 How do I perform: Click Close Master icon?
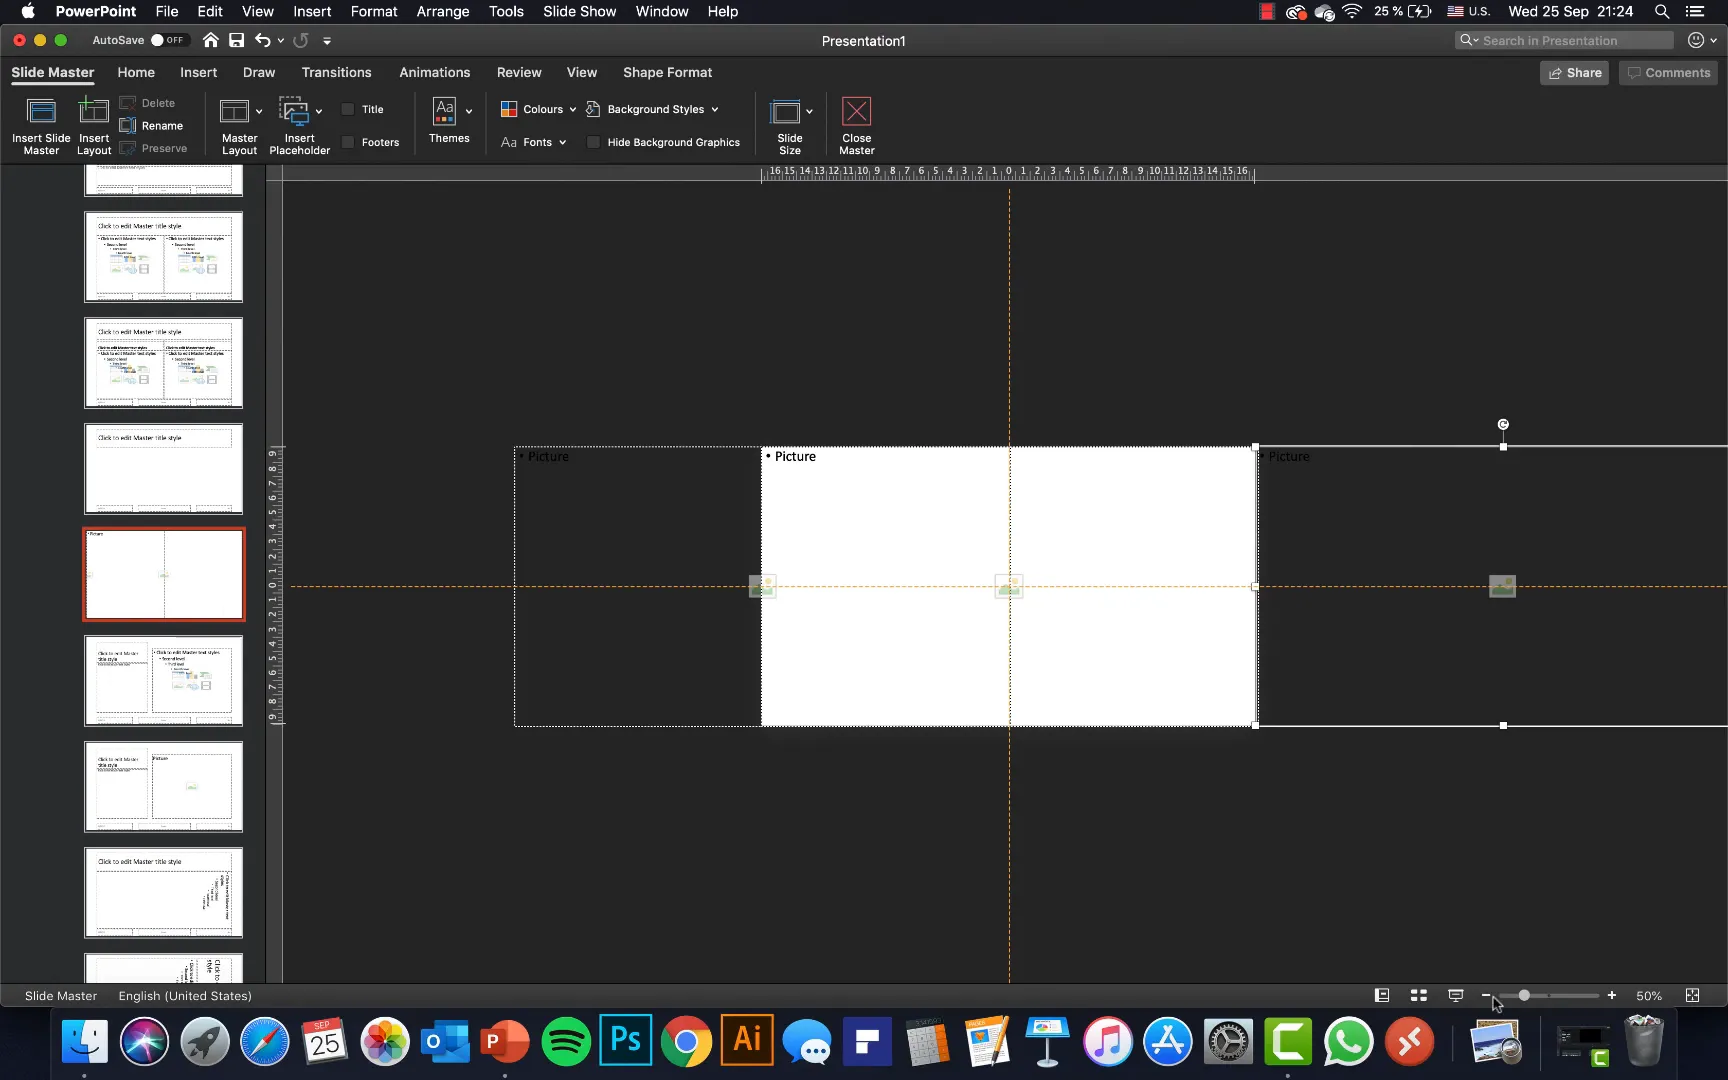[856, 111]
